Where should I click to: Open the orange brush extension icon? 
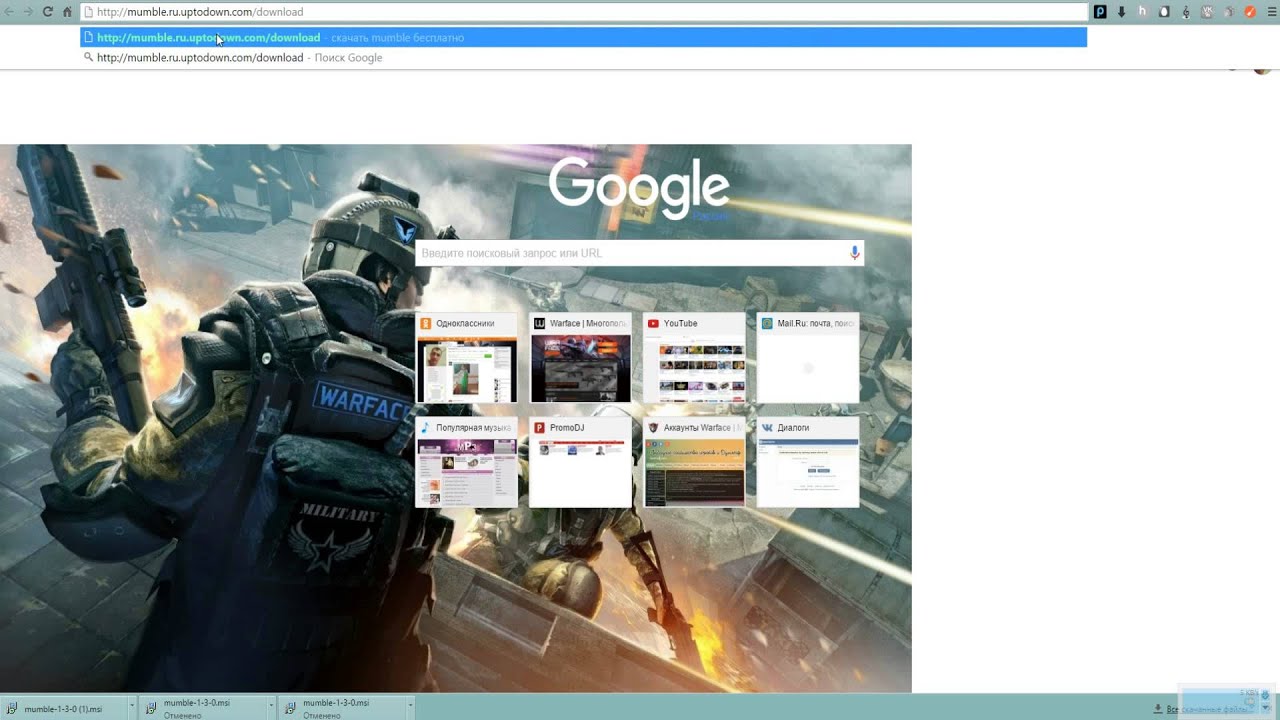tap(1250, 12)
